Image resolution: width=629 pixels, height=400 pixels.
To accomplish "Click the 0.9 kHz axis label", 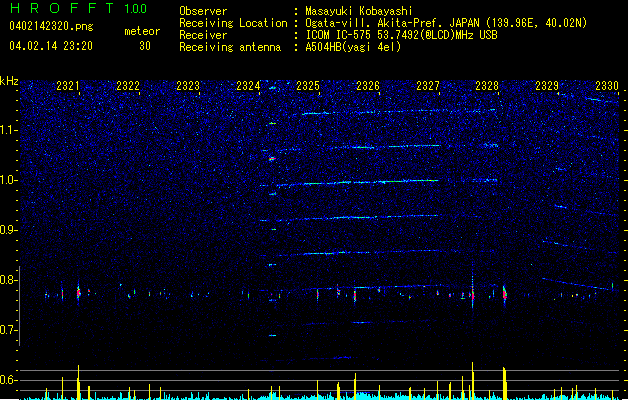I will [x=8, y=230].
